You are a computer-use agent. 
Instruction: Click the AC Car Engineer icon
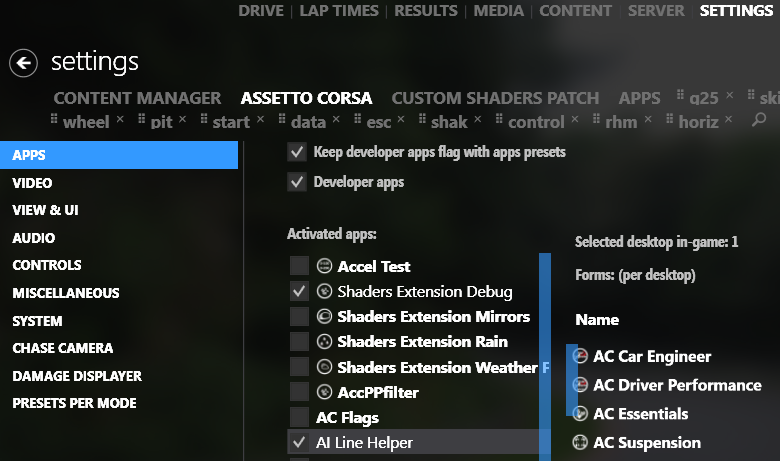click(x=580, y=356)
